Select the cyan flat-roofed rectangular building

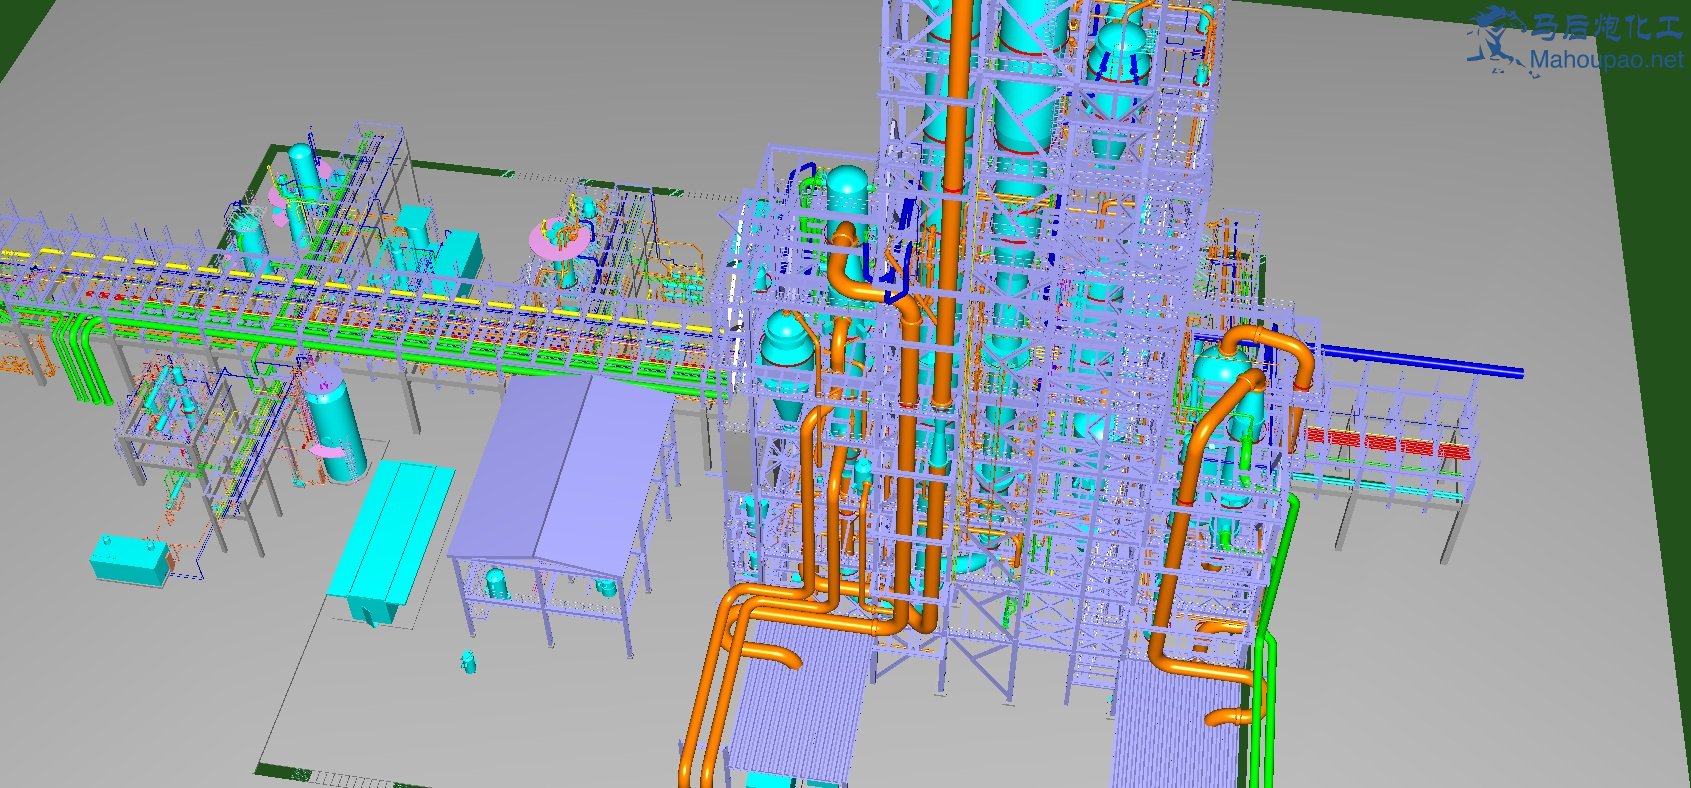[x=392, y=539]
